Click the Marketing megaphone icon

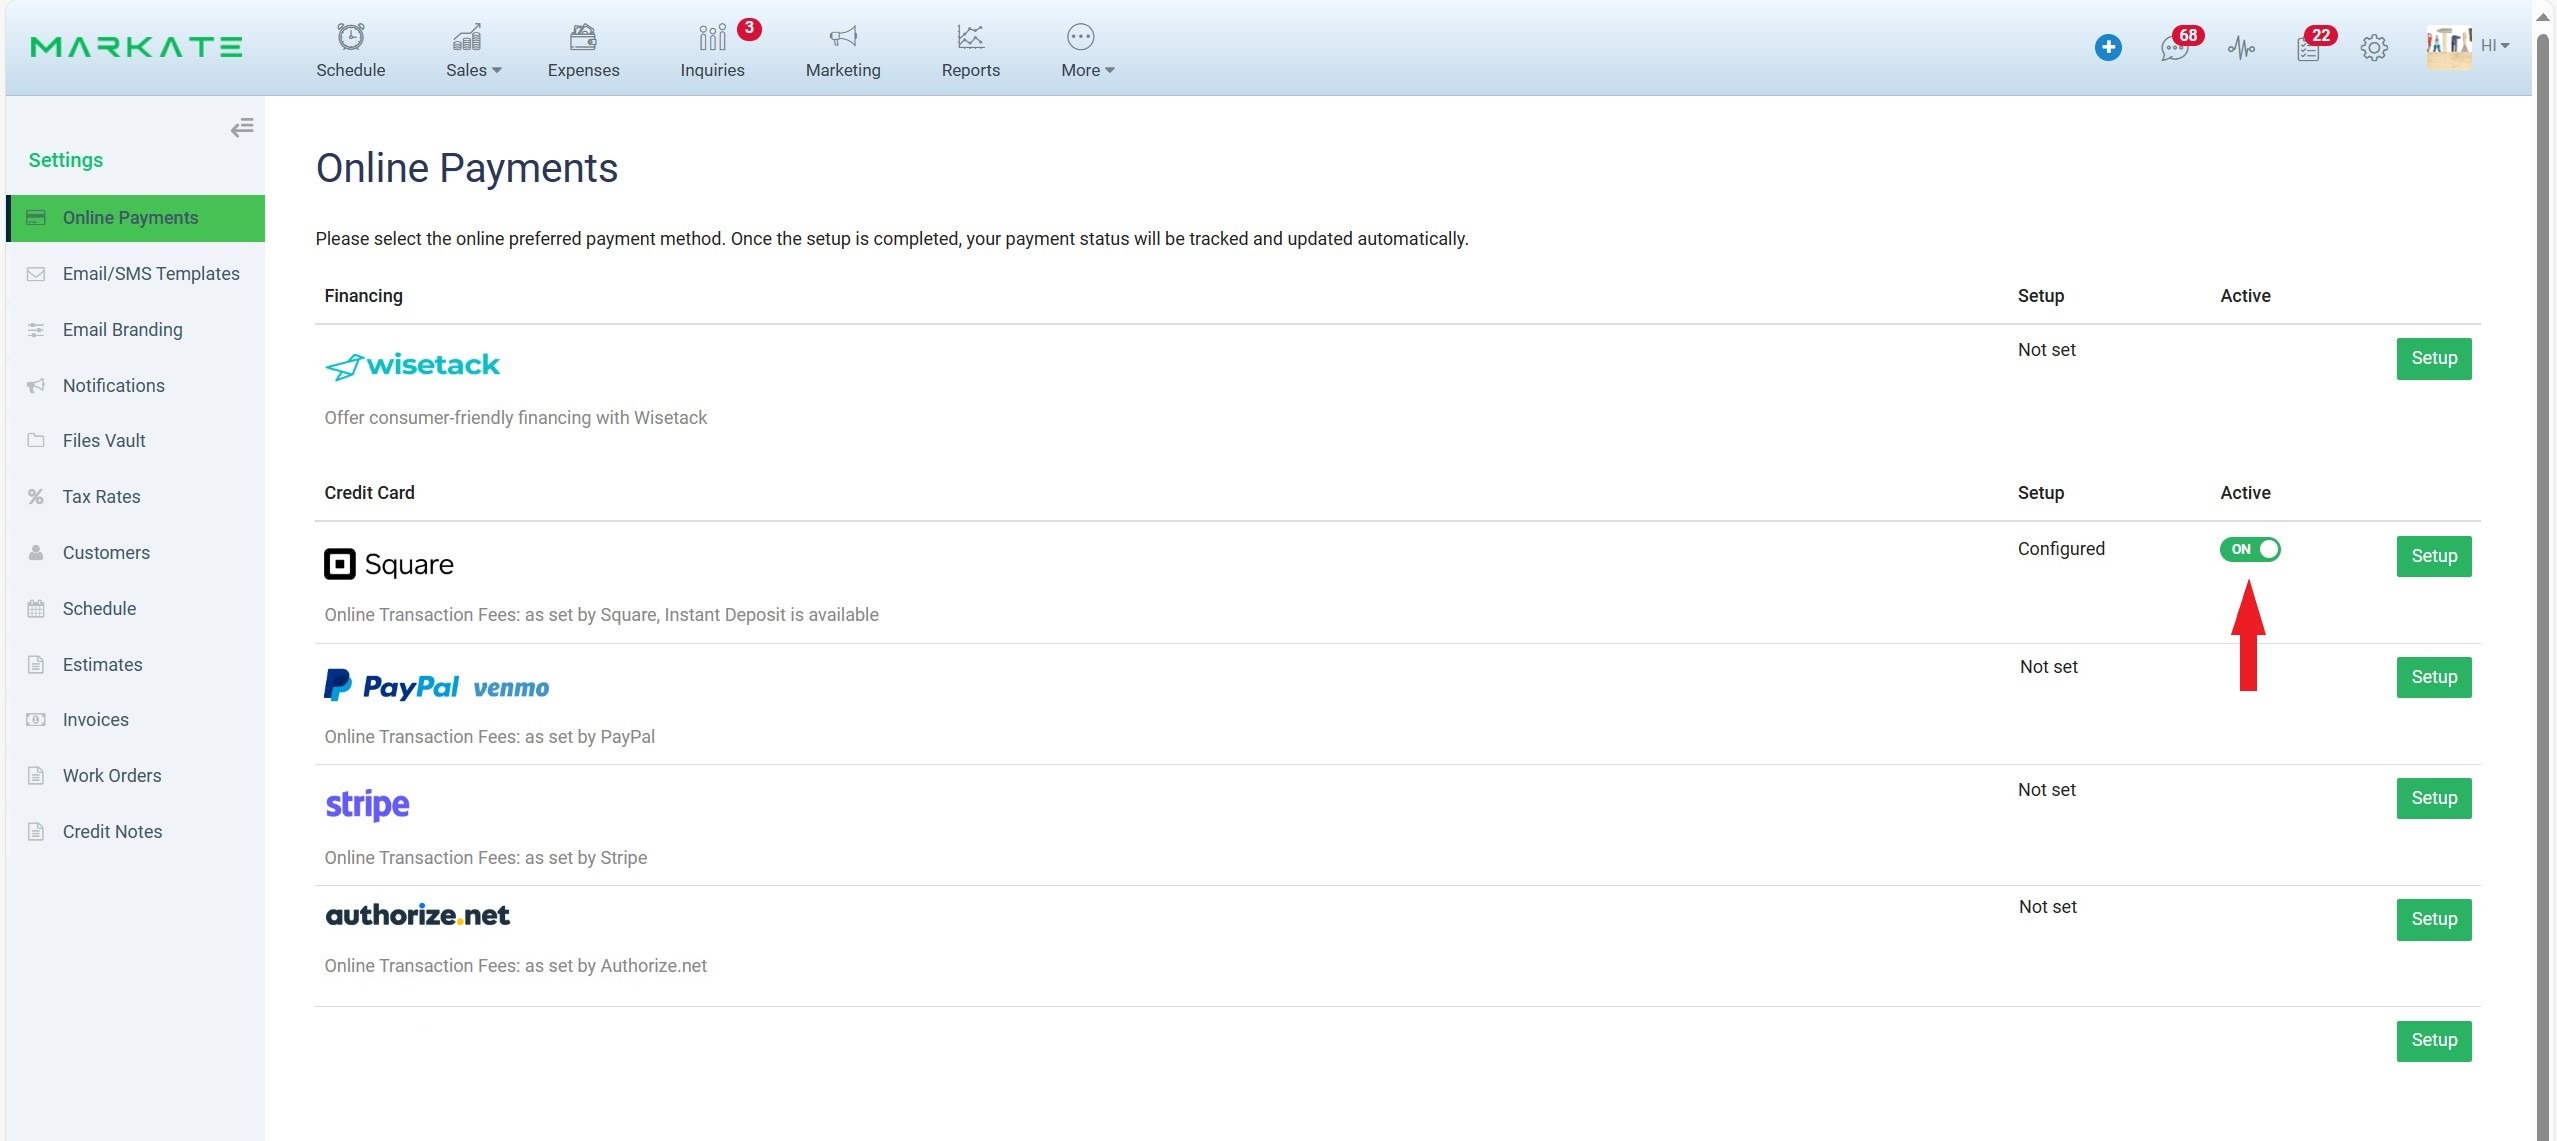click(843, 38)
